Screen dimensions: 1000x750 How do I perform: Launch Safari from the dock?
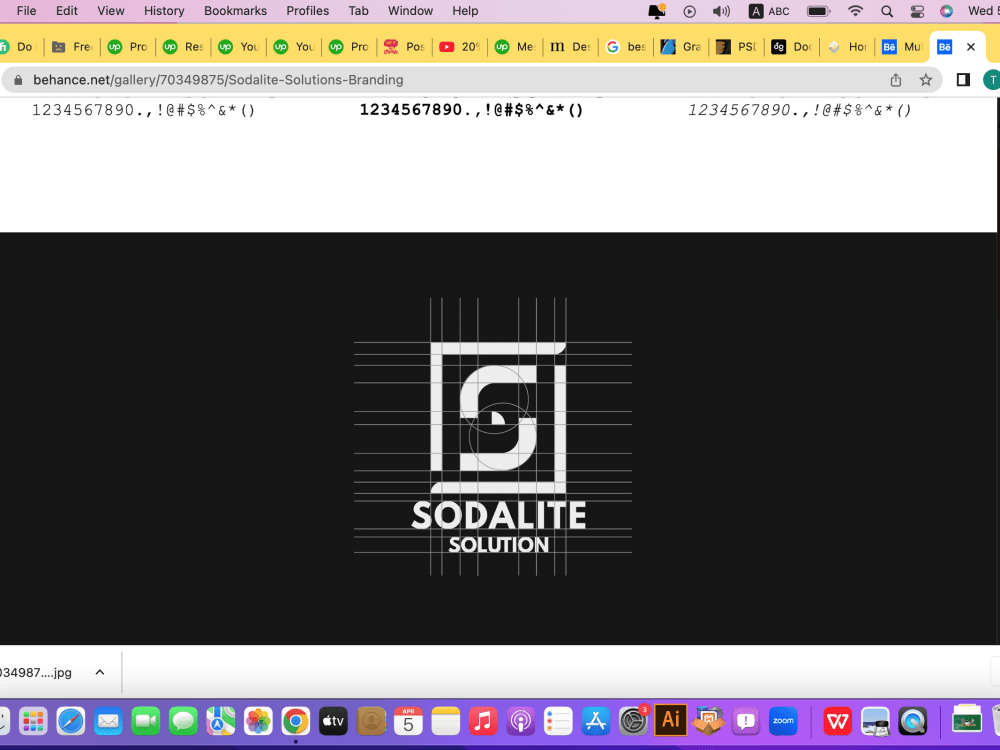coord(71,721)
